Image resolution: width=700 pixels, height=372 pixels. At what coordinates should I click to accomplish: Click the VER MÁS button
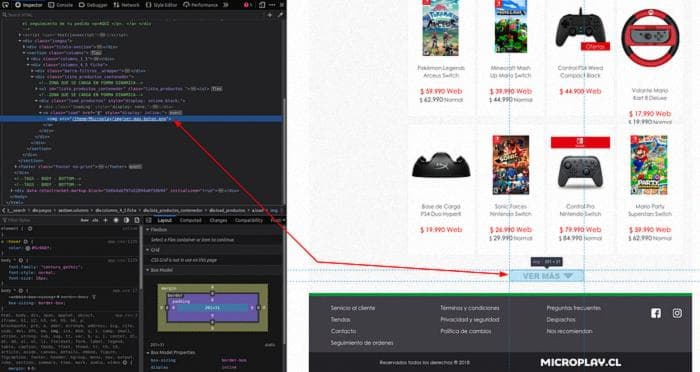pyautogui.click(x=546, y=276)
